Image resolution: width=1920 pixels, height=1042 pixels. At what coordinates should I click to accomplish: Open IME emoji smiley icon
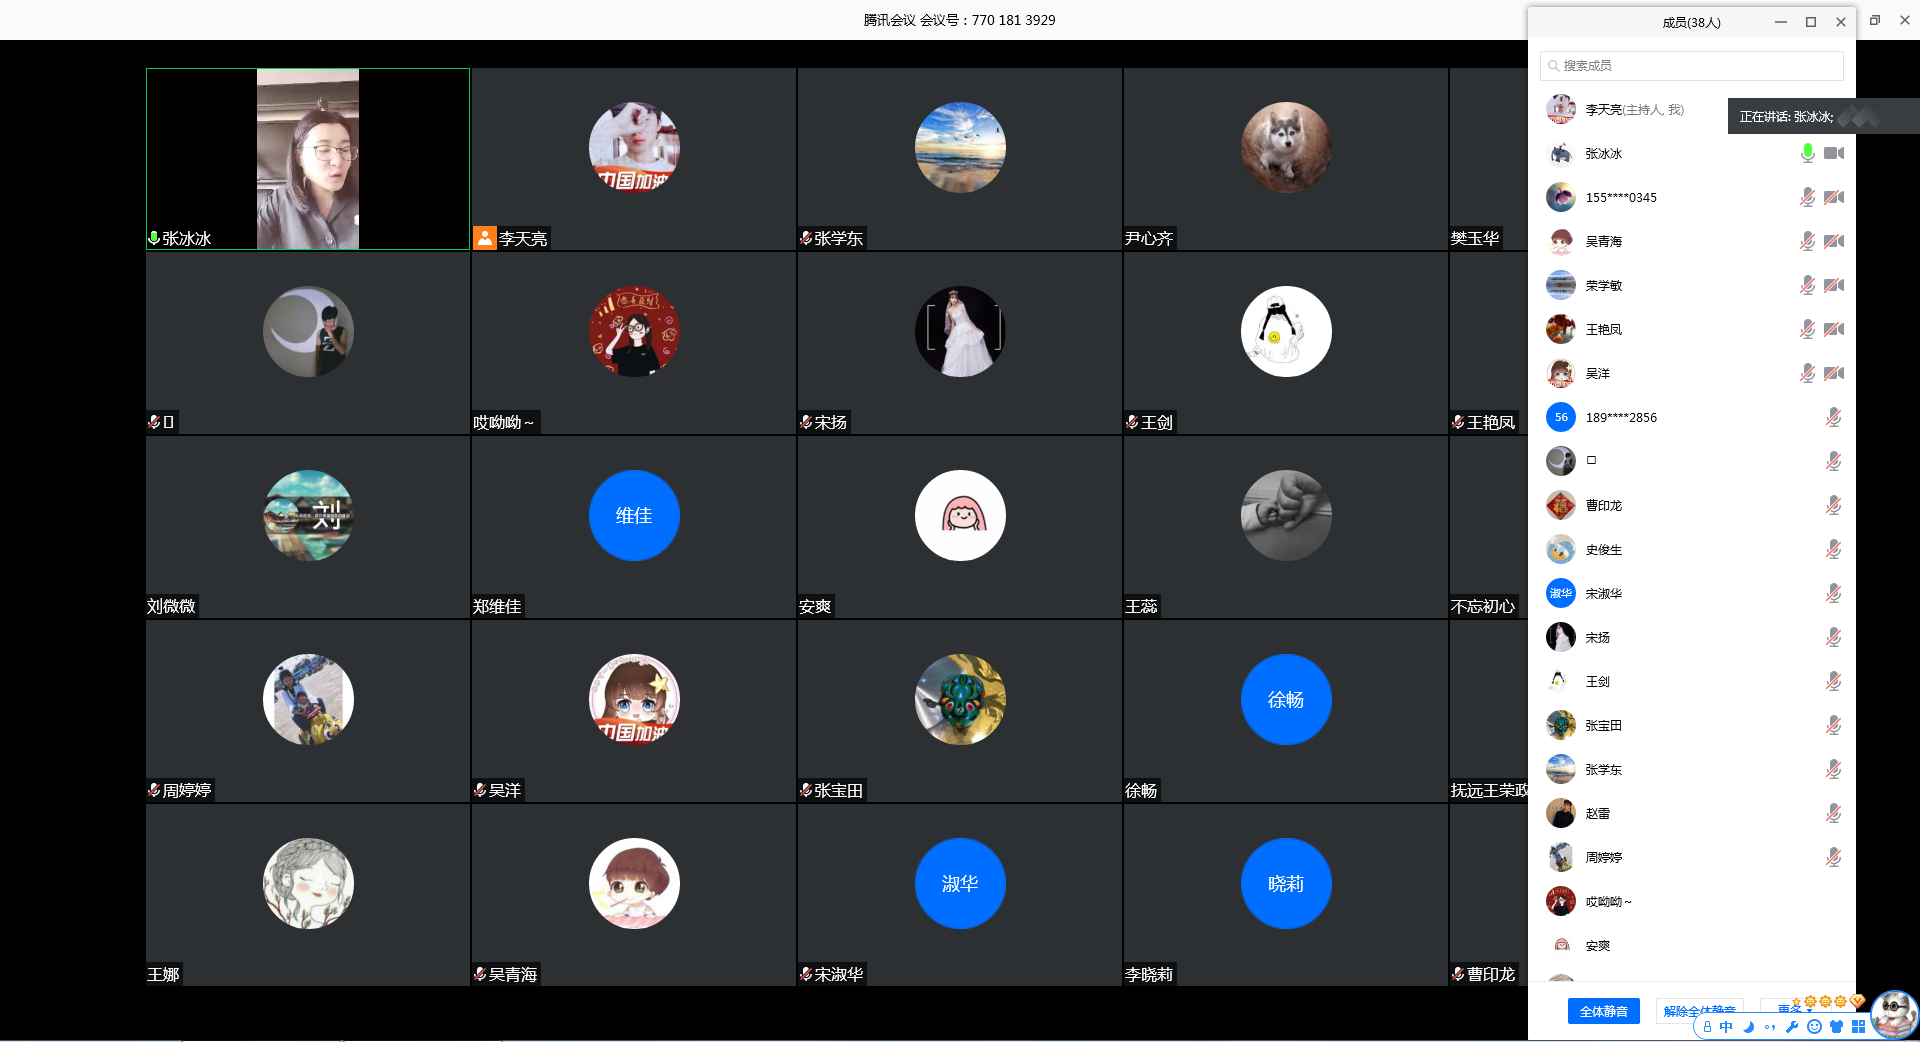point(1814,1027)
